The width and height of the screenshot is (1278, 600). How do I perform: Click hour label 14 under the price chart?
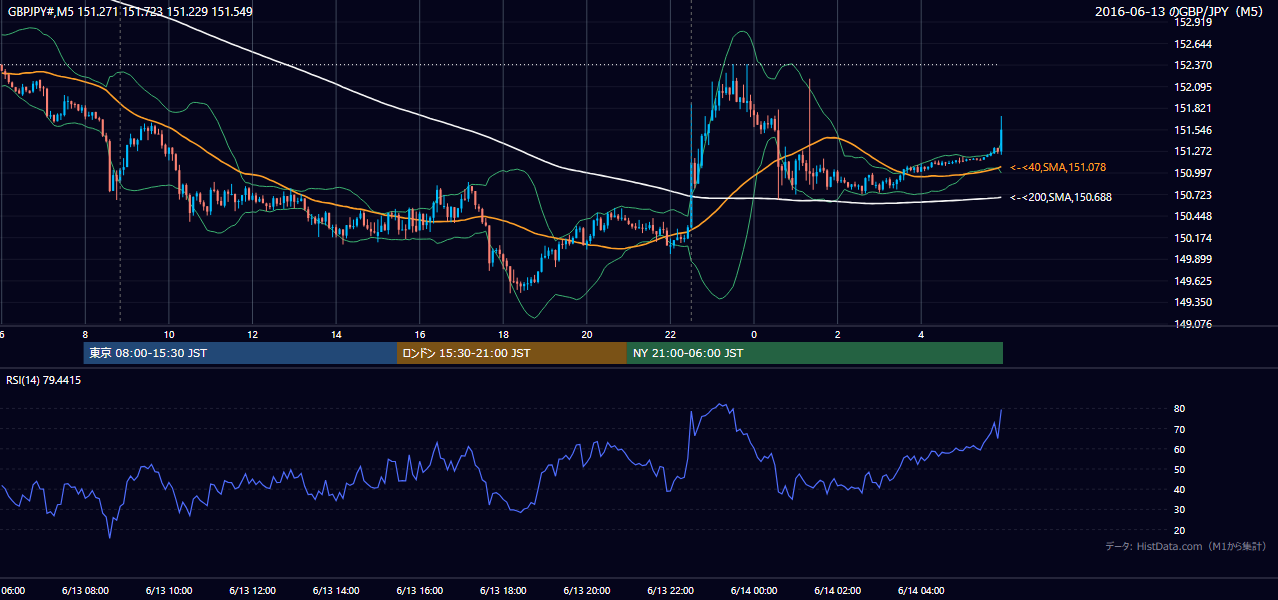click(336, 334)
